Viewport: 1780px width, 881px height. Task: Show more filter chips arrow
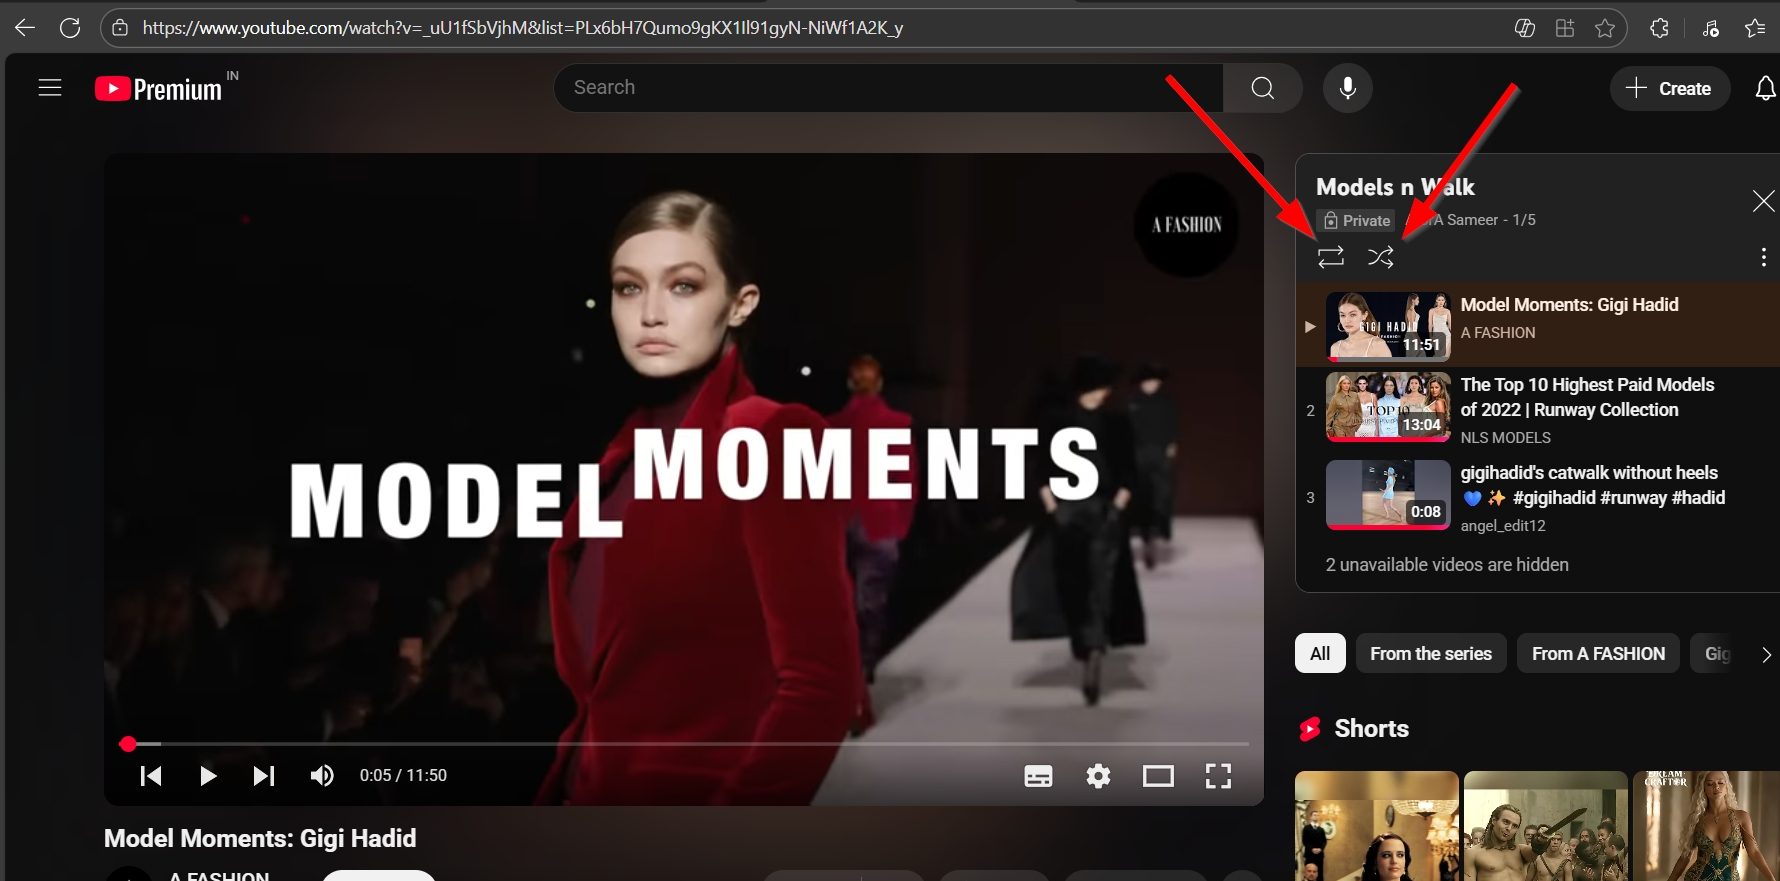pyautogui.click(x=1766, y=654)
